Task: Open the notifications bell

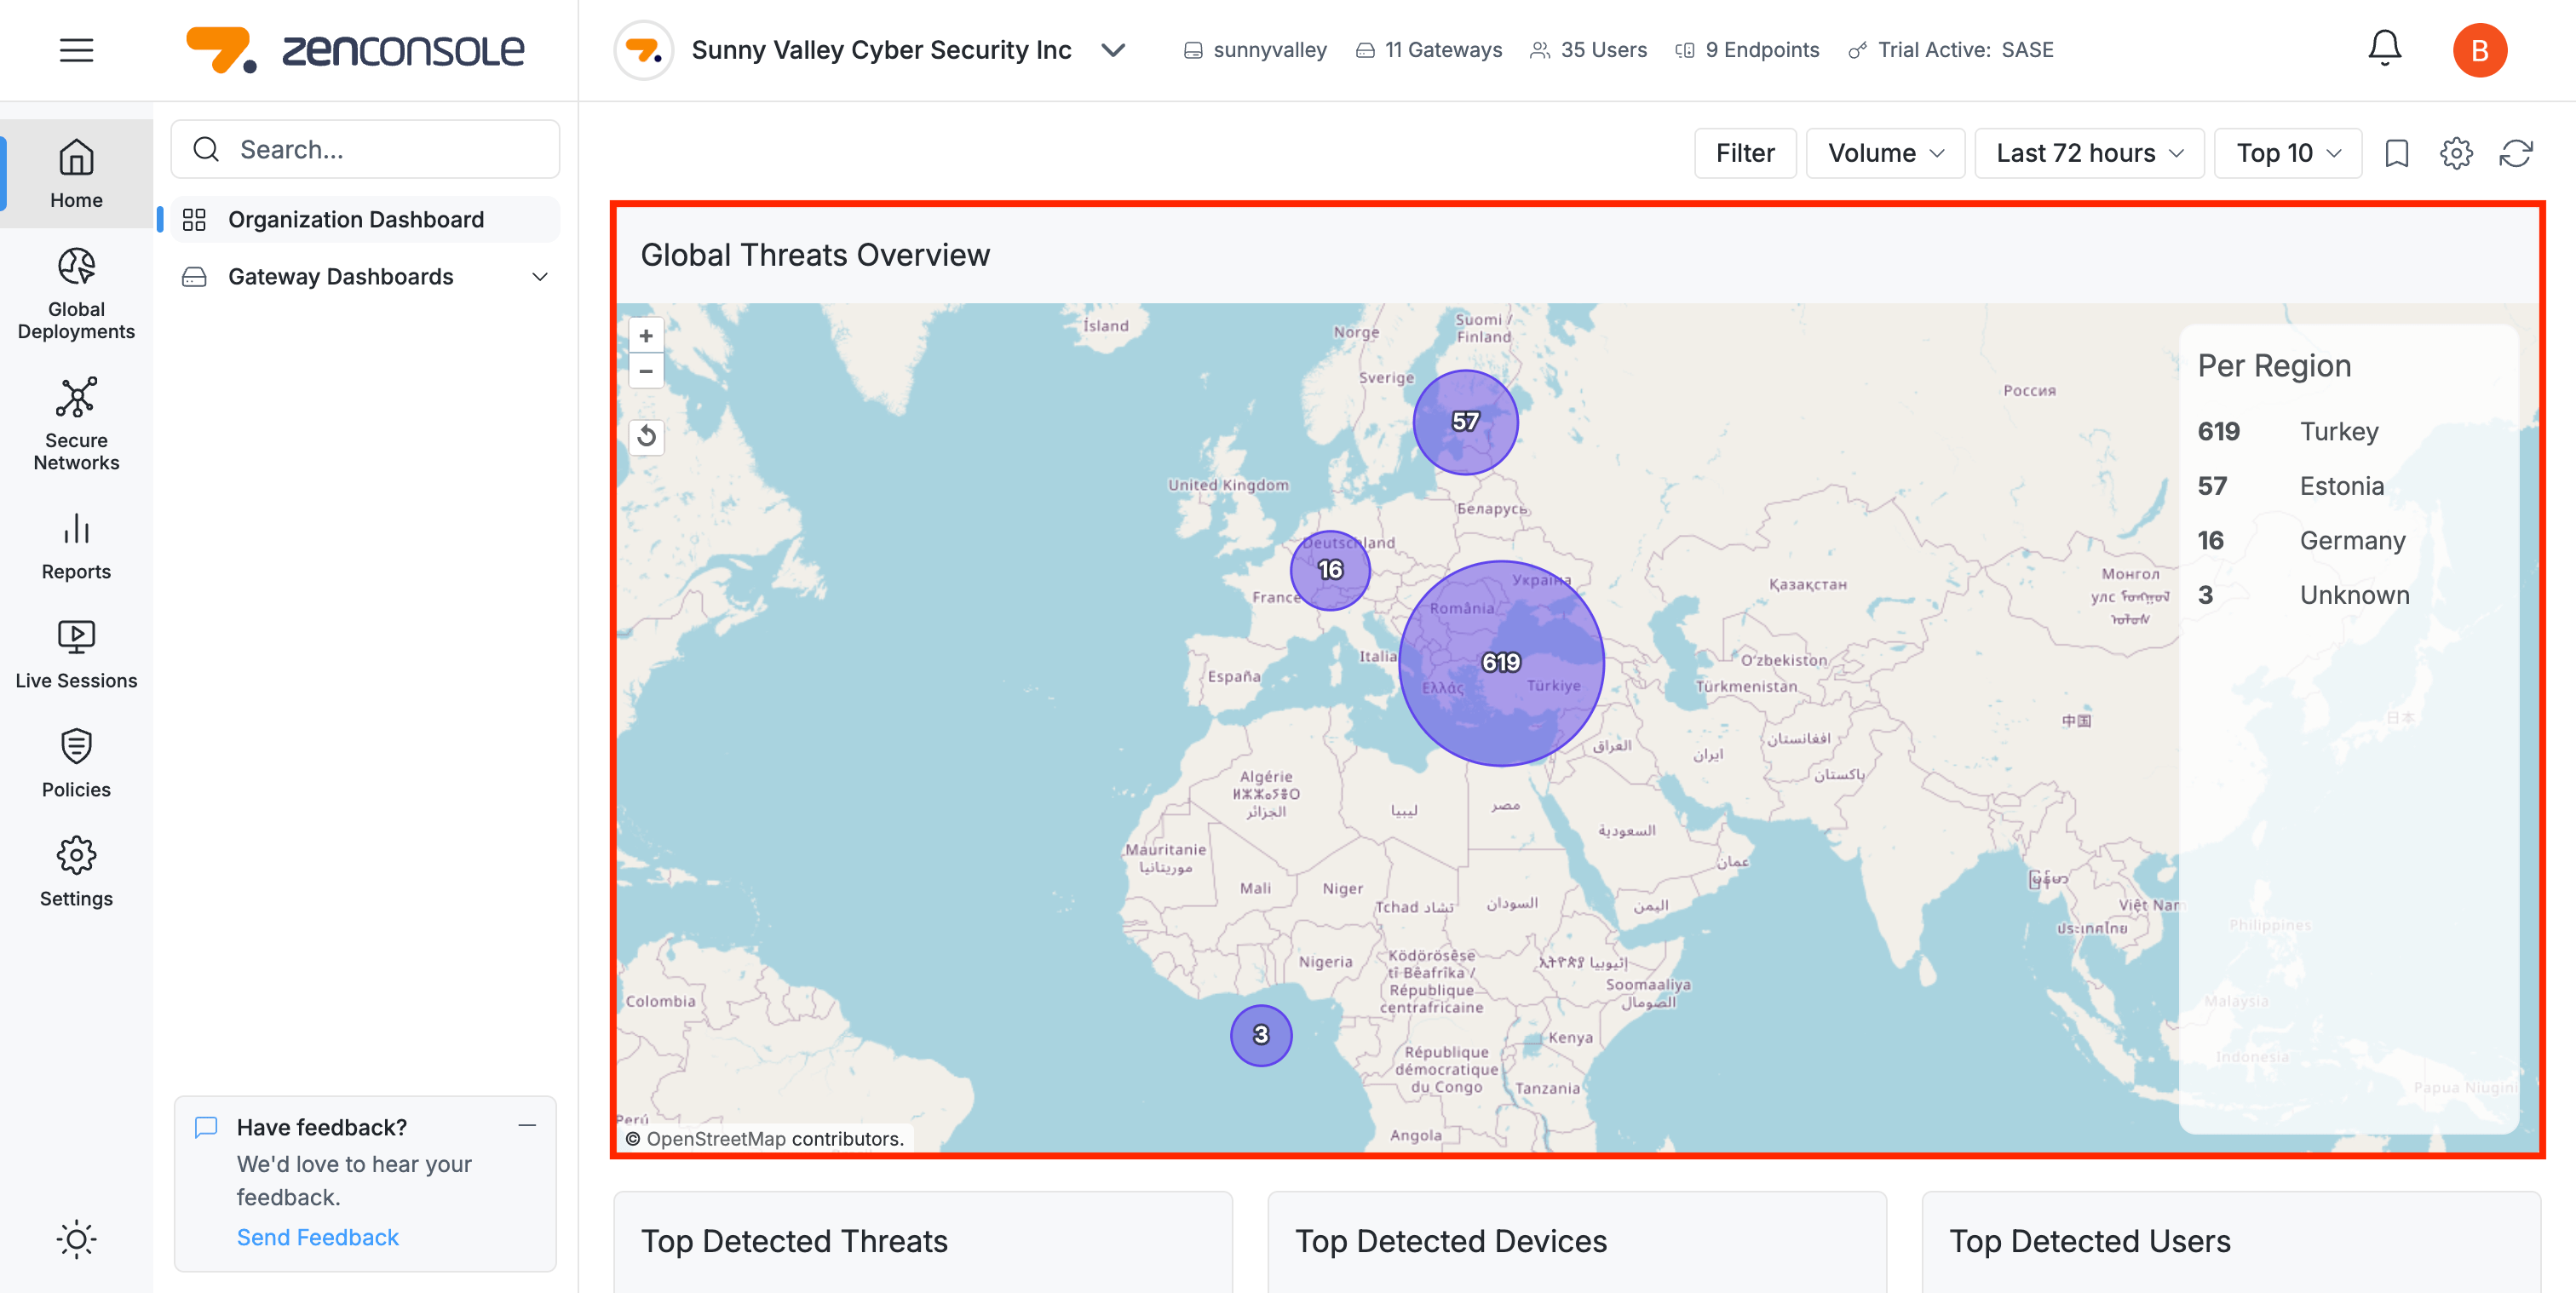Action: [x=2384, y=48]
